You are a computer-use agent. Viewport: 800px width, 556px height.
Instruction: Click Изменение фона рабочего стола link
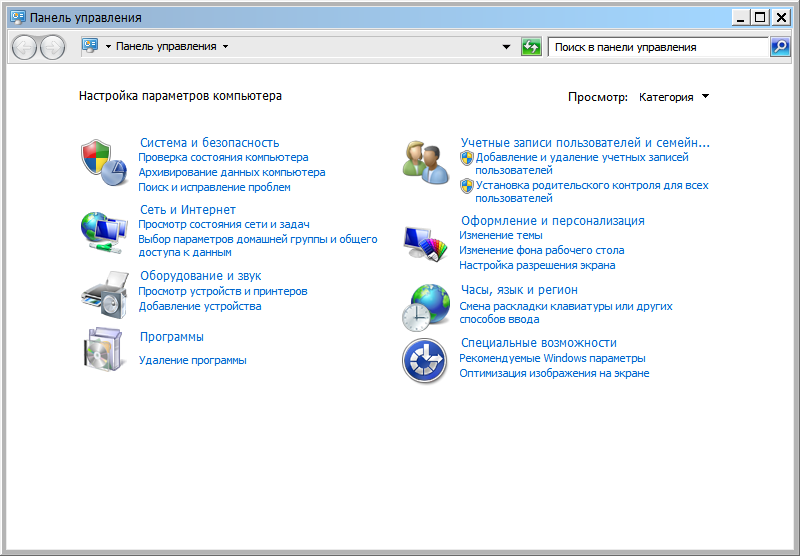pos(541,250)
